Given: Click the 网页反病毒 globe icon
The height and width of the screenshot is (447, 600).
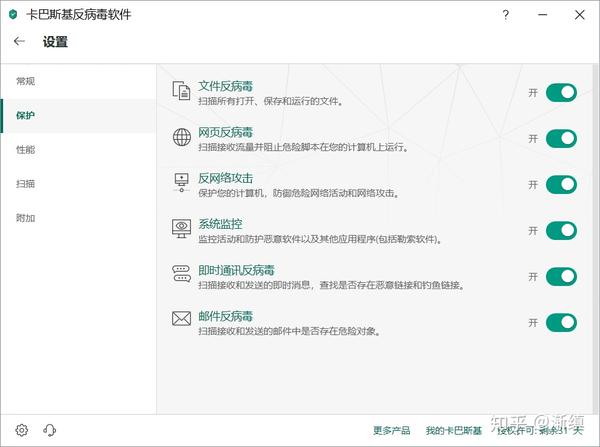Looking at the screenshot, I should coord(182,137).
